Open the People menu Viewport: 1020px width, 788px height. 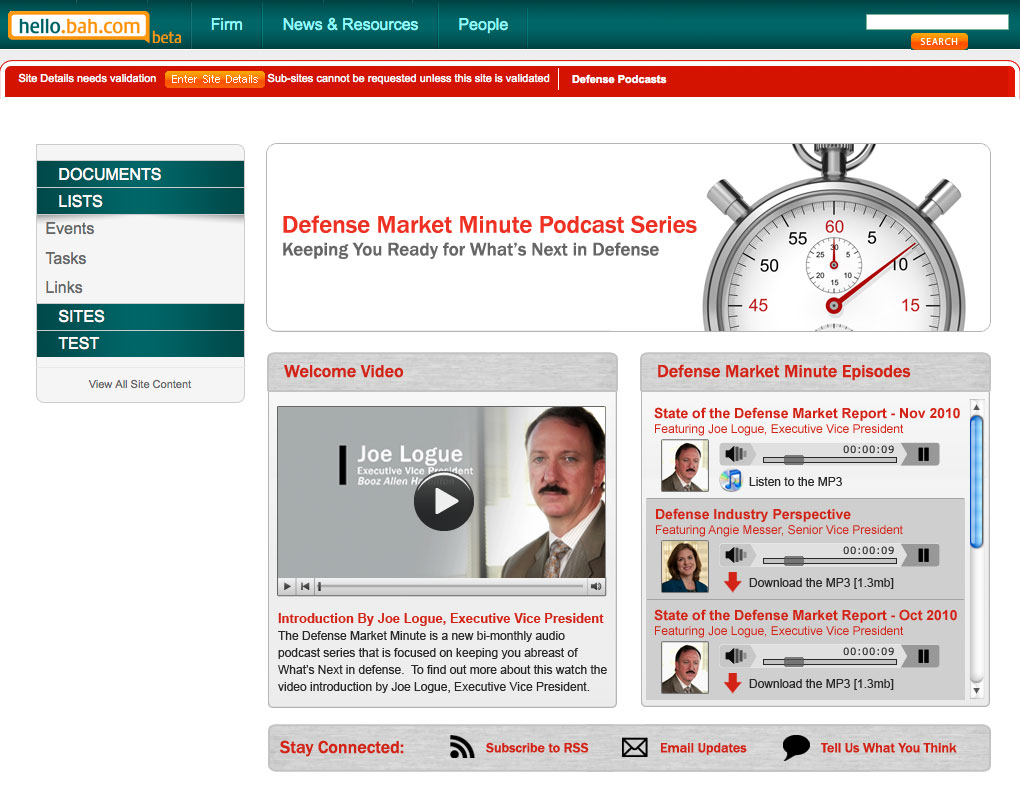pos(483,24)
